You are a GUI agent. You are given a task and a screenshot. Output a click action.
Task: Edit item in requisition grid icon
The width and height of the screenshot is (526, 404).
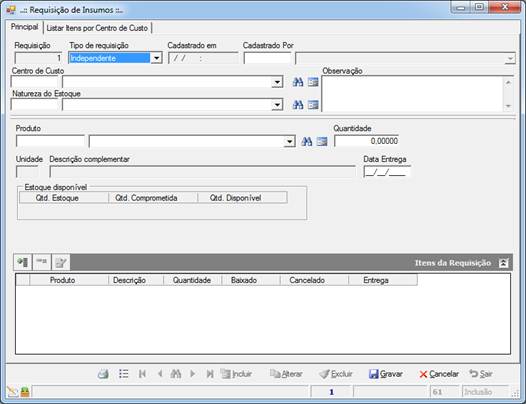click(x=61, y=262)
